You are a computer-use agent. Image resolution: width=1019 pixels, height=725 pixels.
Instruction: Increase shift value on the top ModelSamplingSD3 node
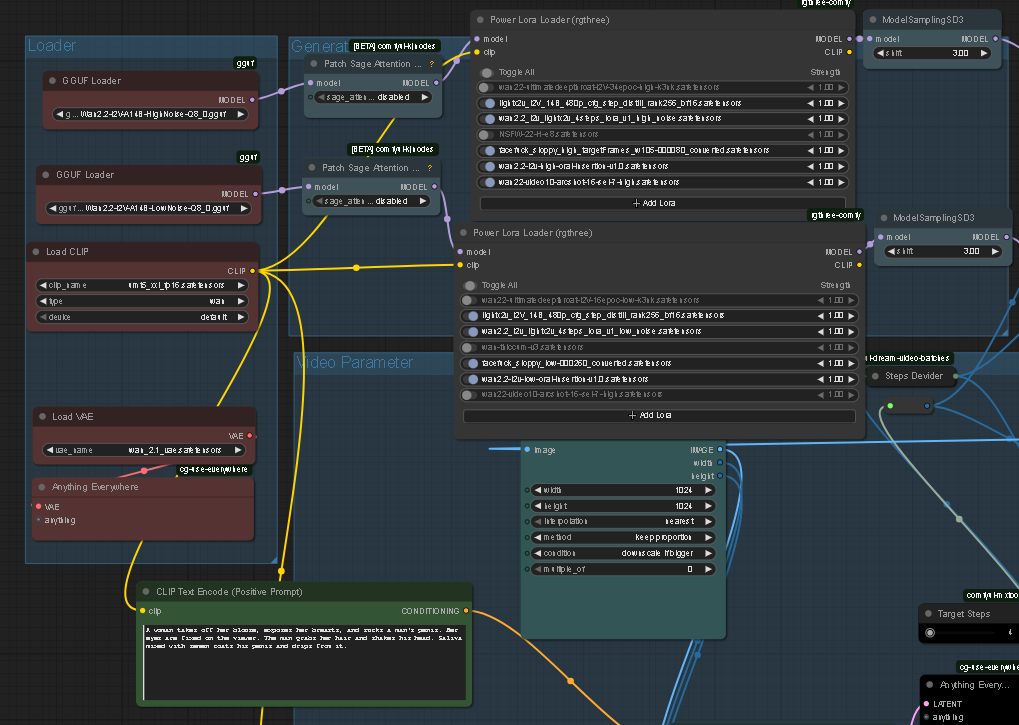pos(985,53)
